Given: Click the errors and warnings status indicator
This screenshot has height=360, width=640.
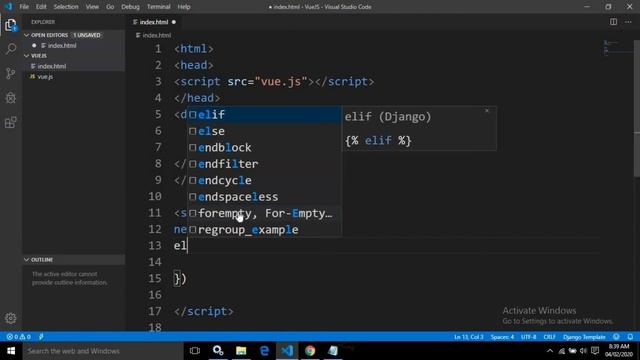Looking at the screenshot, I should pyautogui.click(x=18, y=337).
